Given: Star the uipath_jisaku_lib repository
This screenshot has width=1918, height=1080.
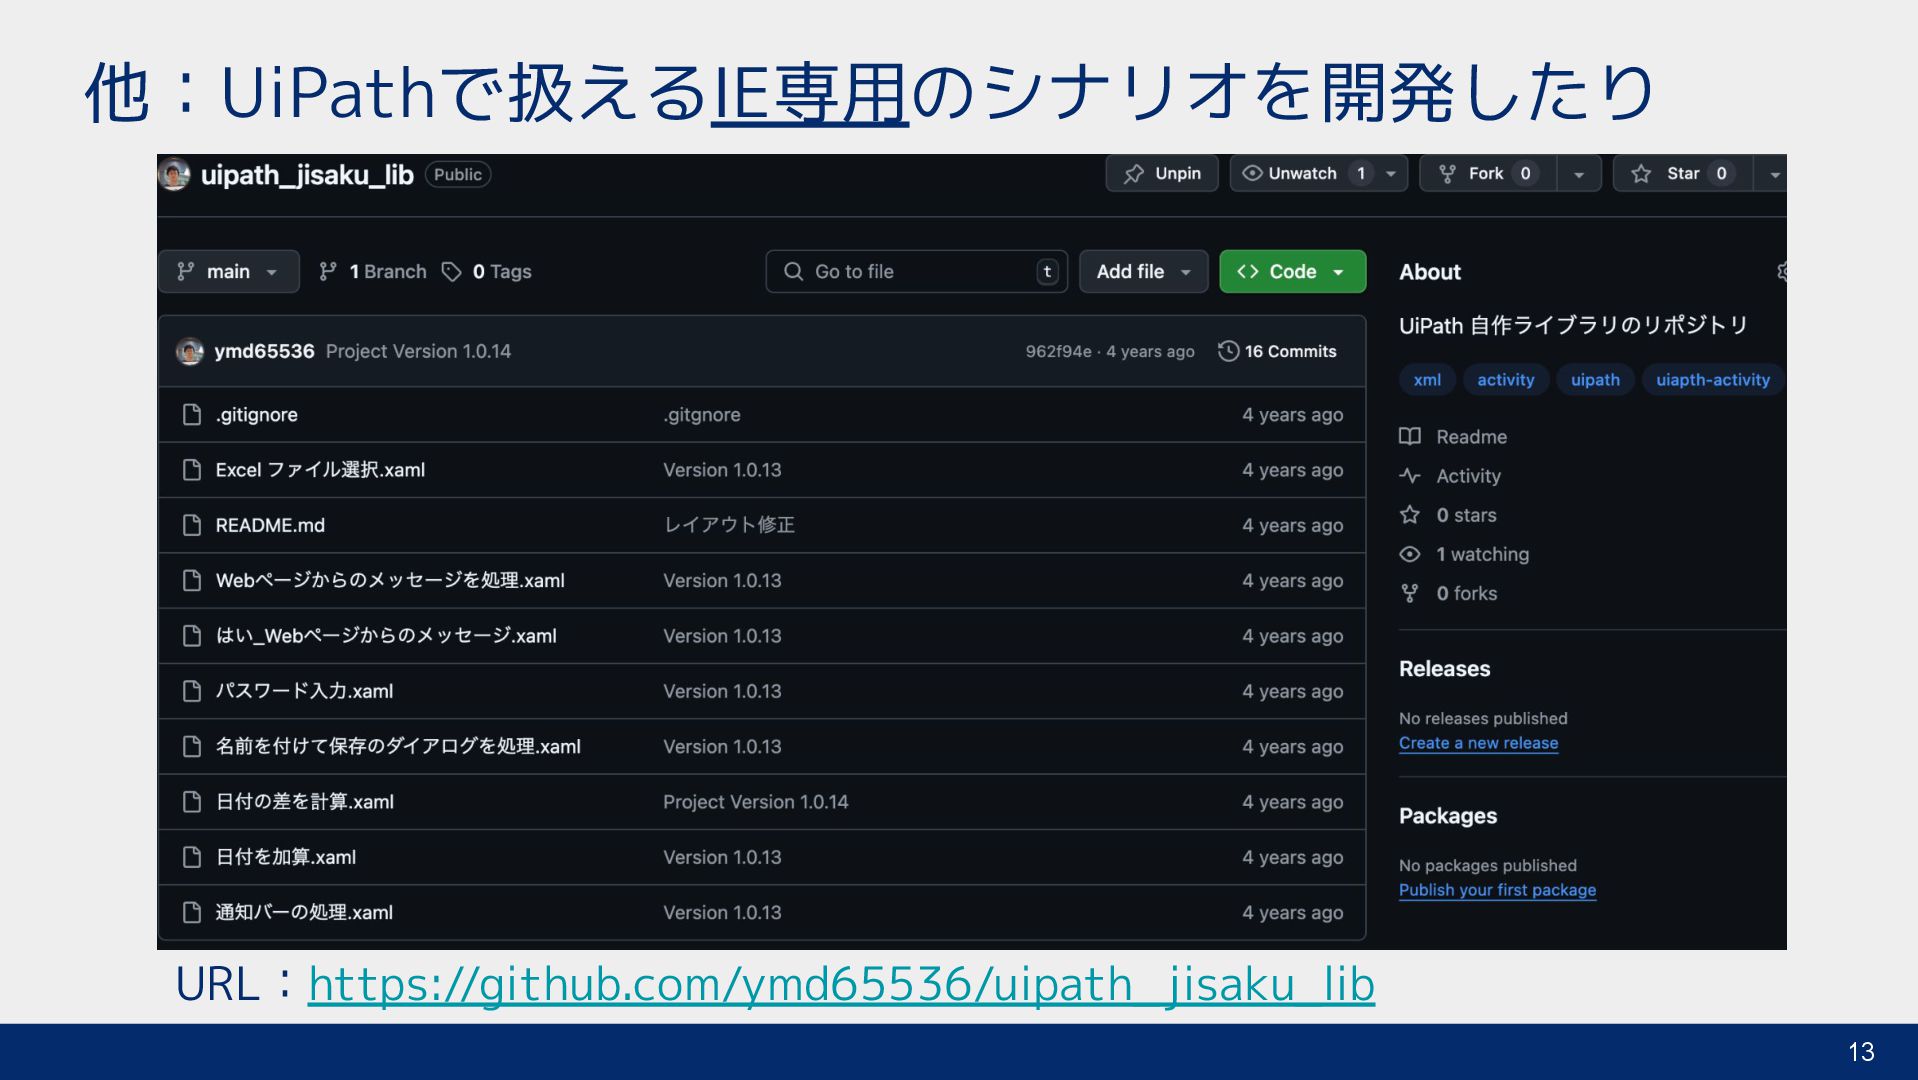Looking at the screenshot, I should tap(1684, 173).
